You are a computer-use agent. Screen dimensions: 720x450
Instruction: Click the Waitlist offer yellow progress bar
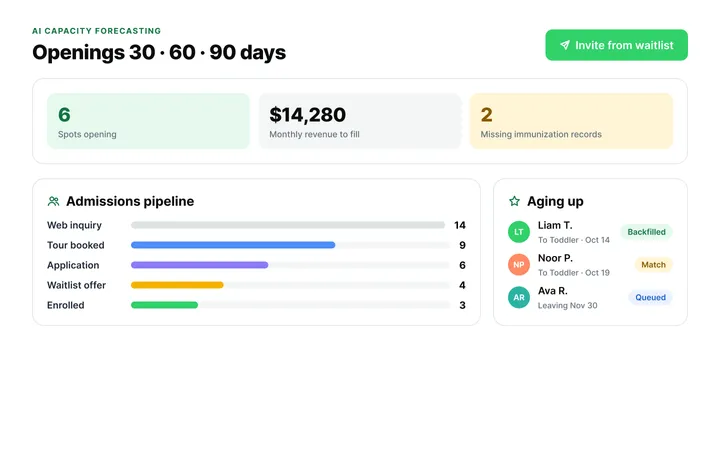(x=177, y=285)
